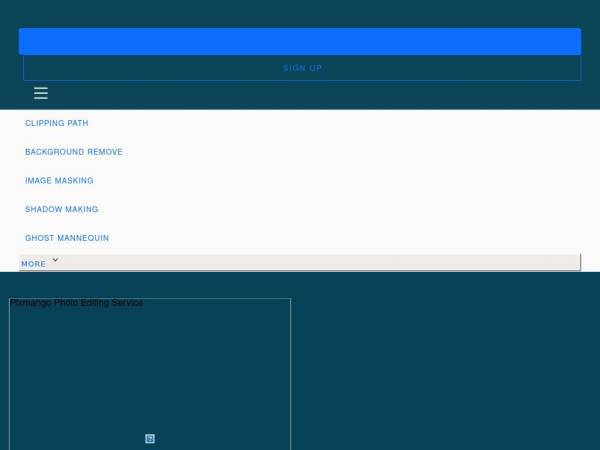This screenshot has height=450, width=600.
Task: Open the Clipping Path menu item
Action: pos(57,123)
